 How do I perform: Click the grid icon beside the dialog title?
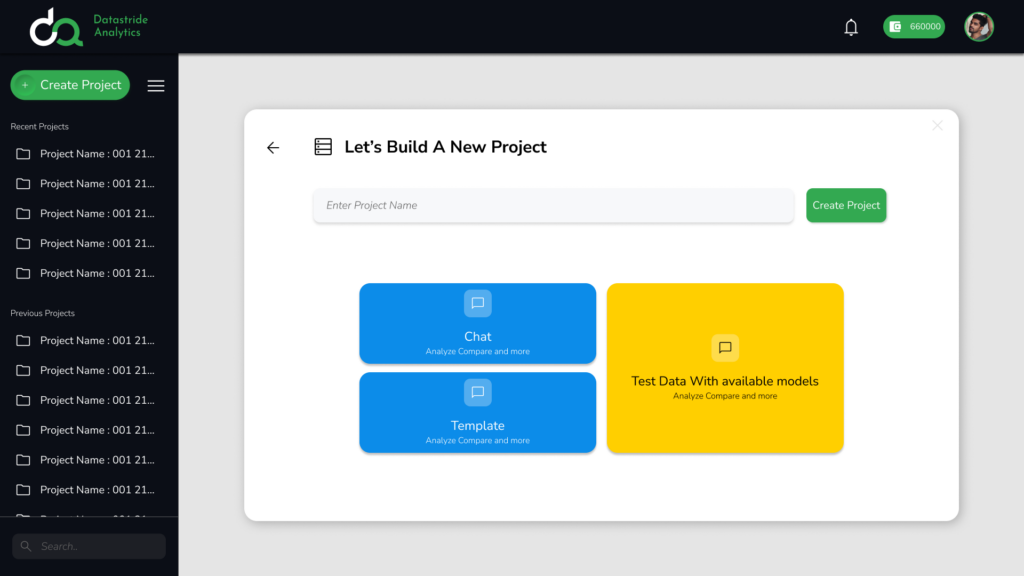pos(322,146)
